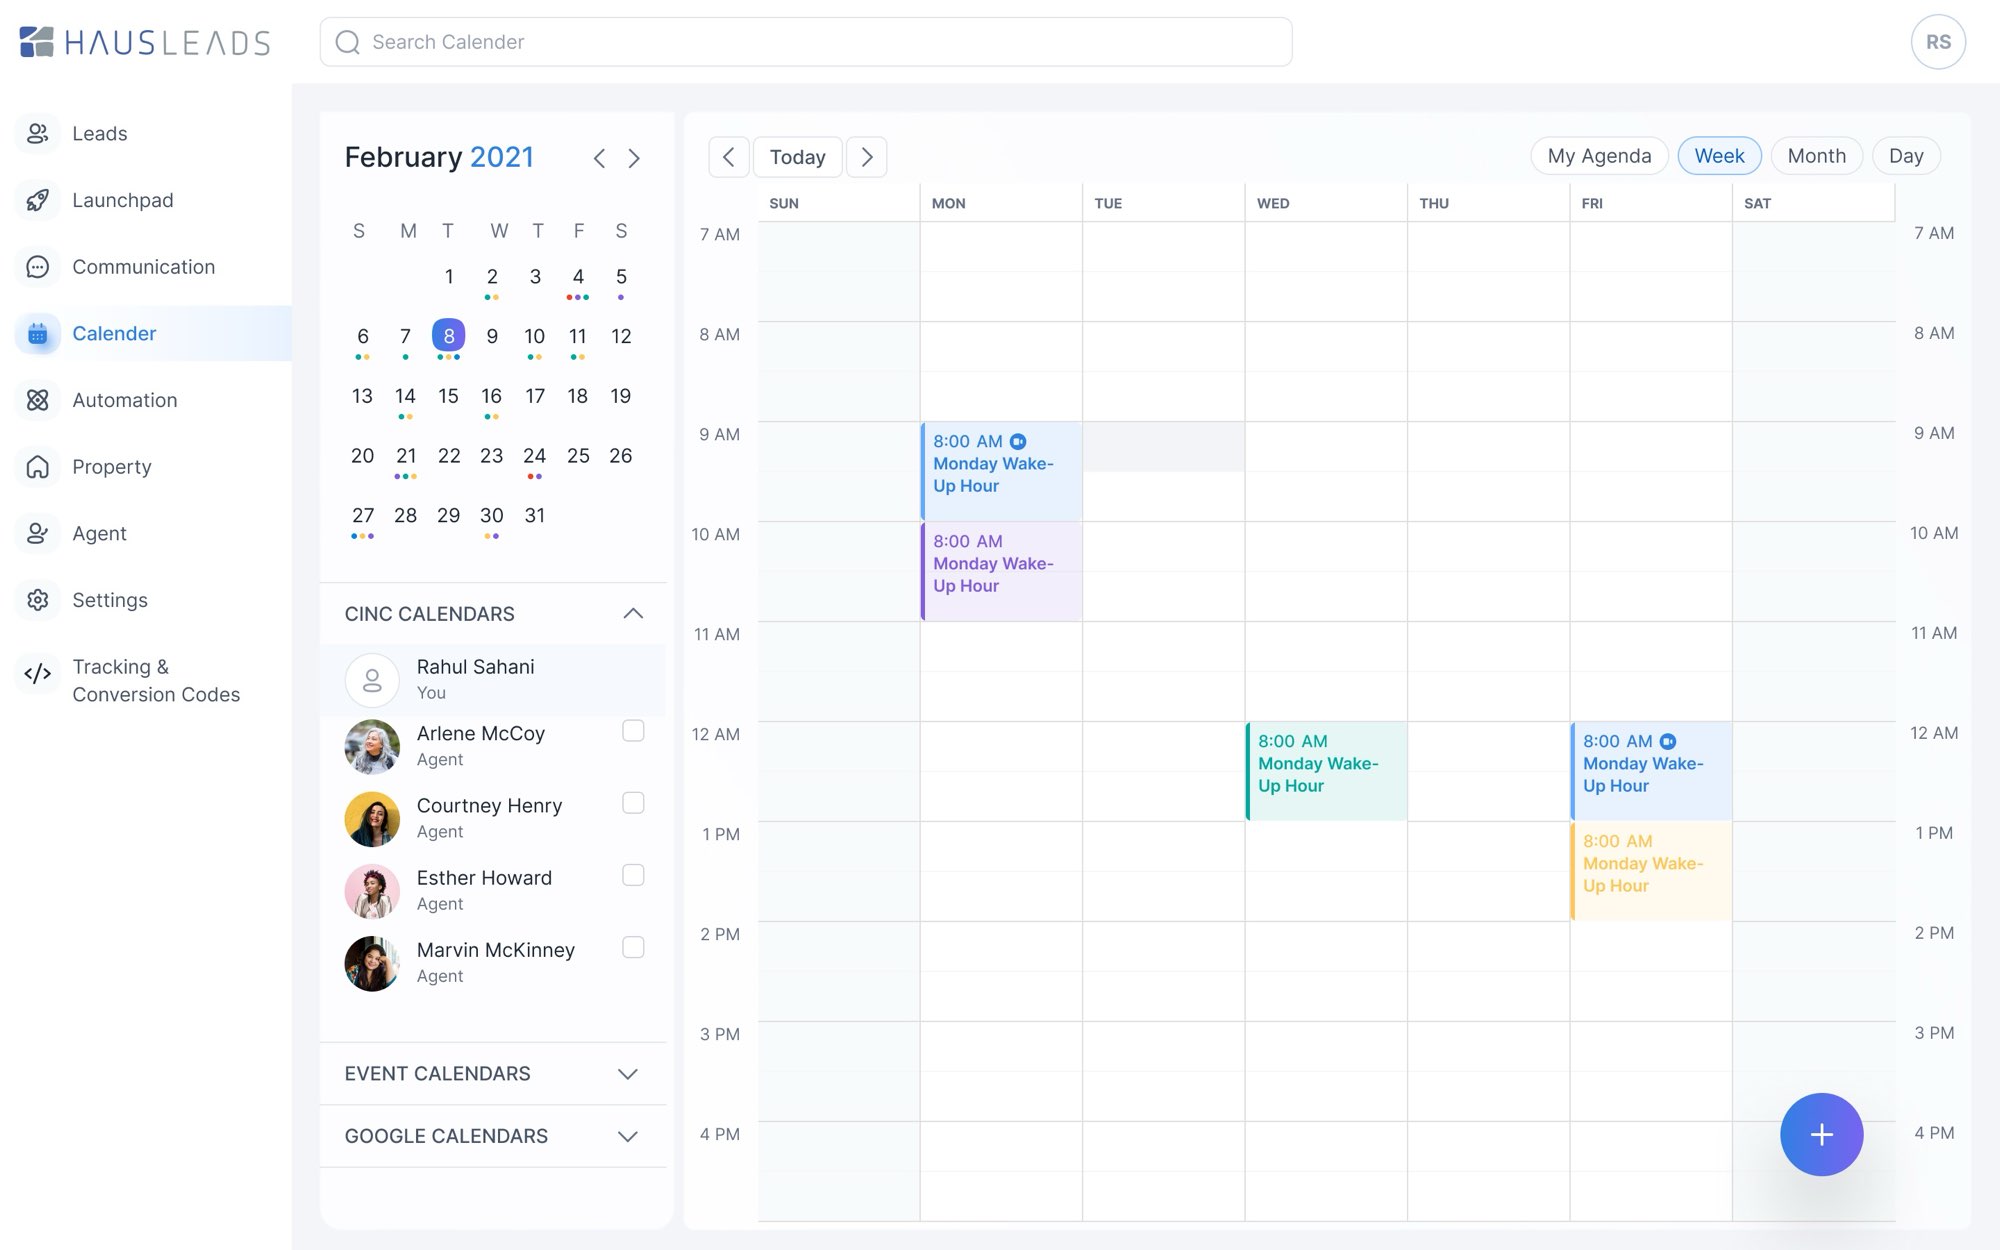The height and width of the screenshot is (1250, 2000).
Task: Open Friday blue Wake-Up Hour event
Action: 1651,771
